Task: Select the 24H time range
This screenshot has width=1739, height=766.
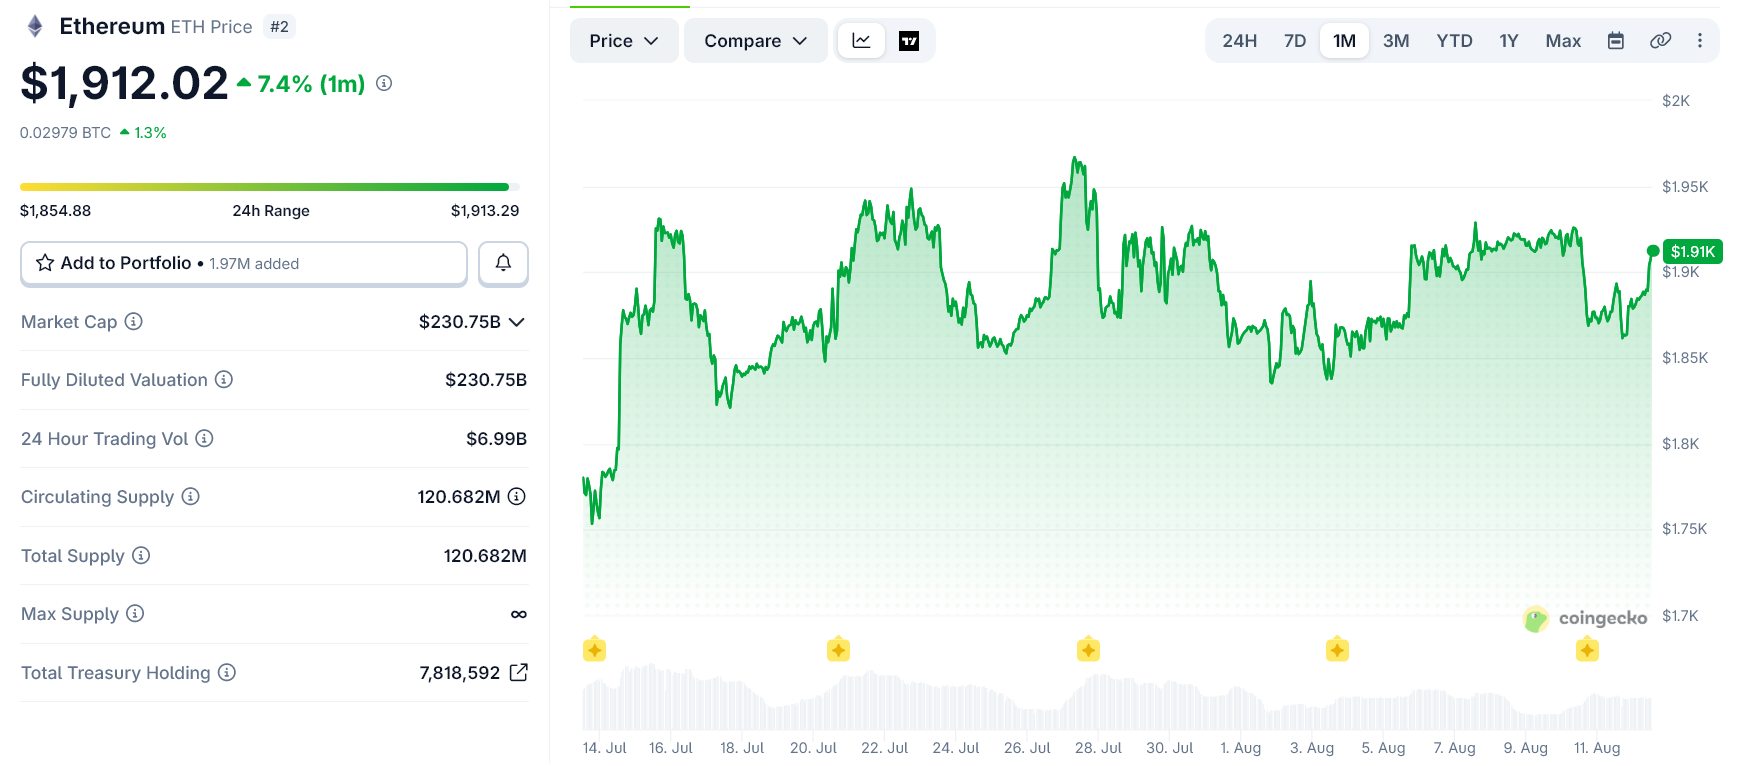Action: pos(1240,41)
